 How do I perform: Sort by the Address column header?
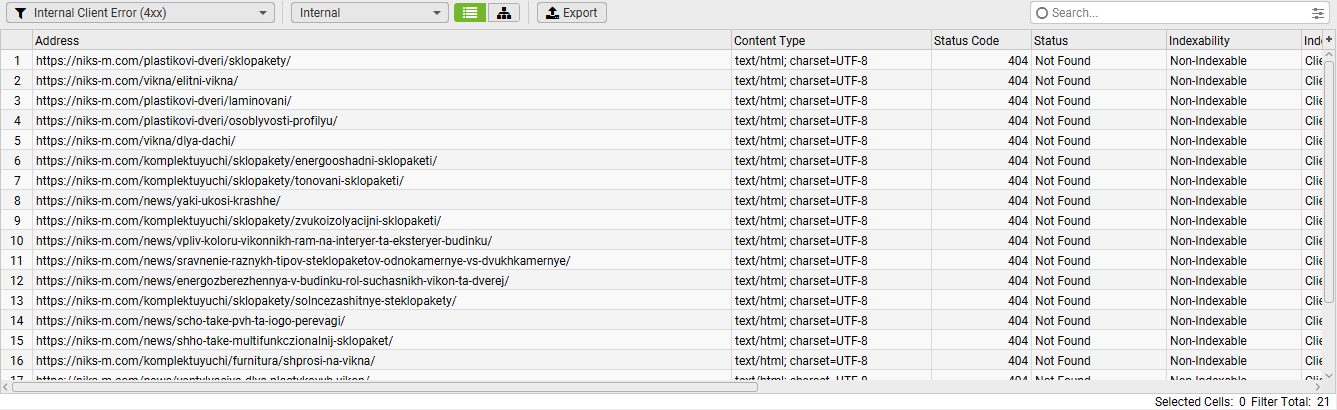pos(380,40)
